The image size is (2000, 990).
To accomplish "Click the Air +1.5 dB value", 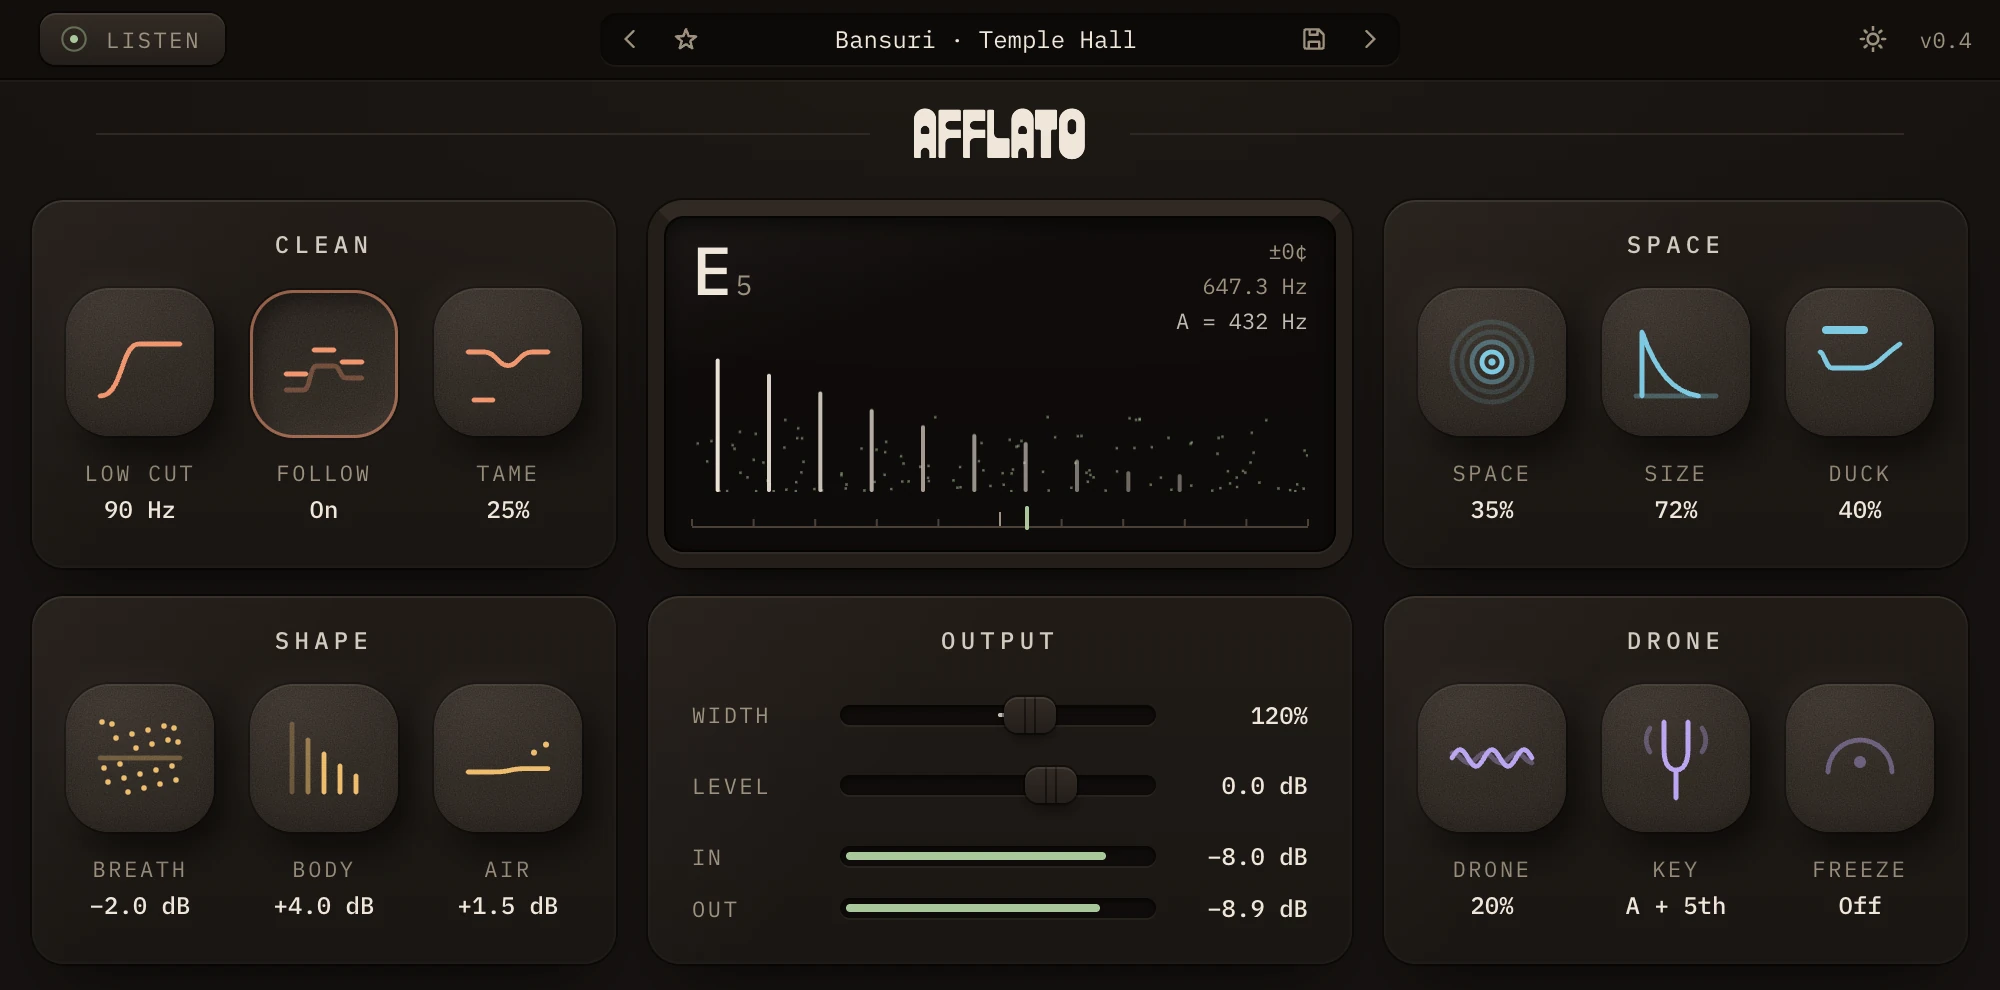I will pos(508,906).
